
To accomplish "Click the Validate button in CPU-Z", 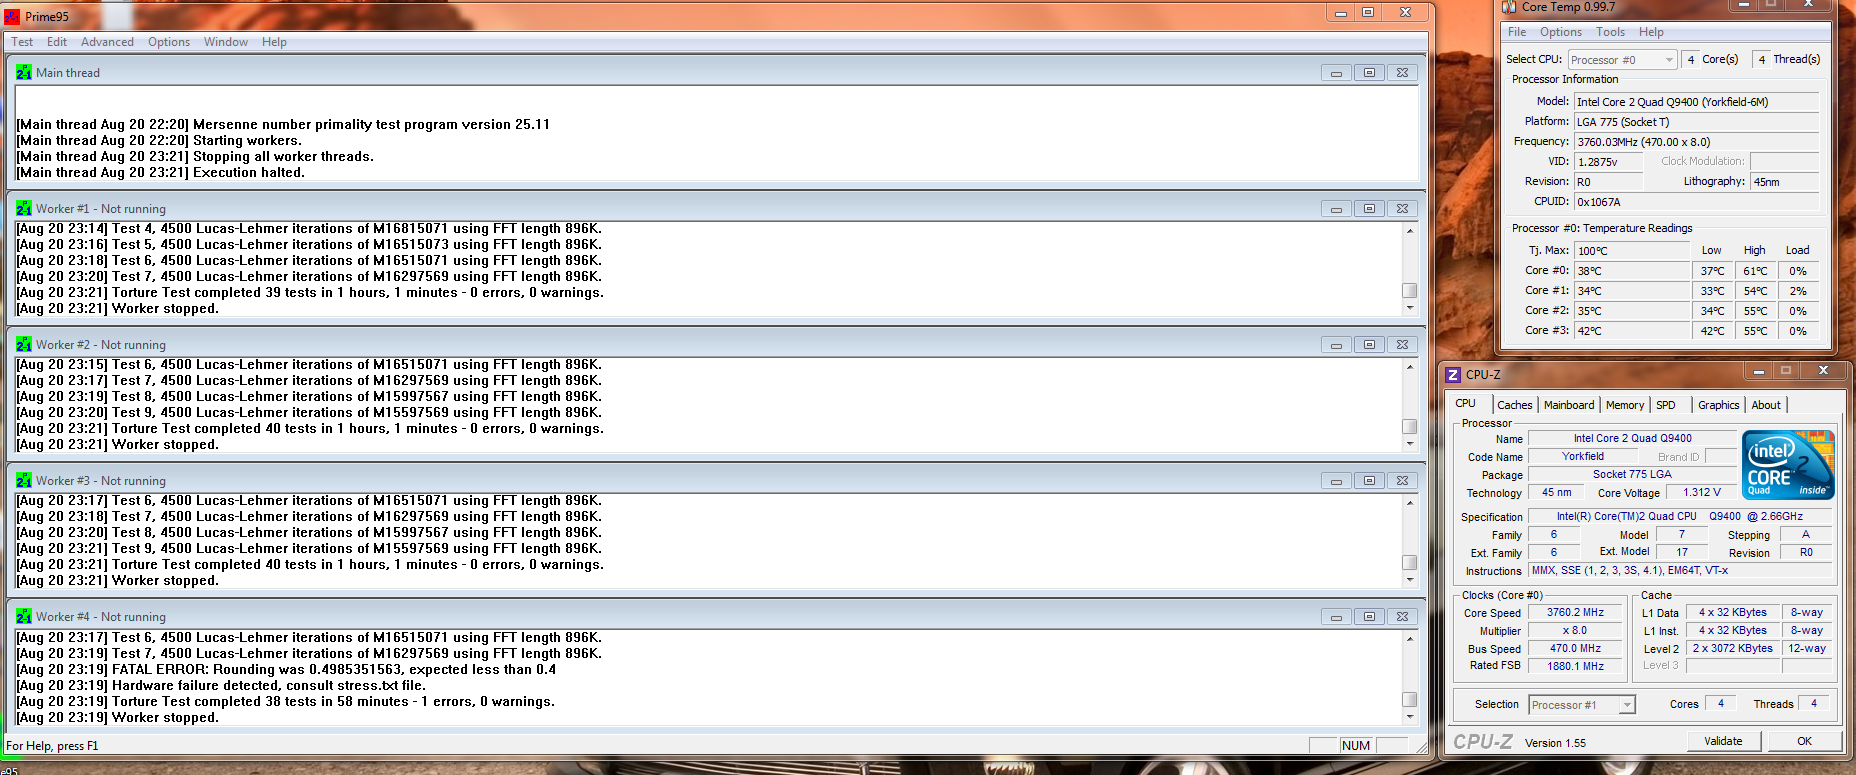I will pos(1723,741).
